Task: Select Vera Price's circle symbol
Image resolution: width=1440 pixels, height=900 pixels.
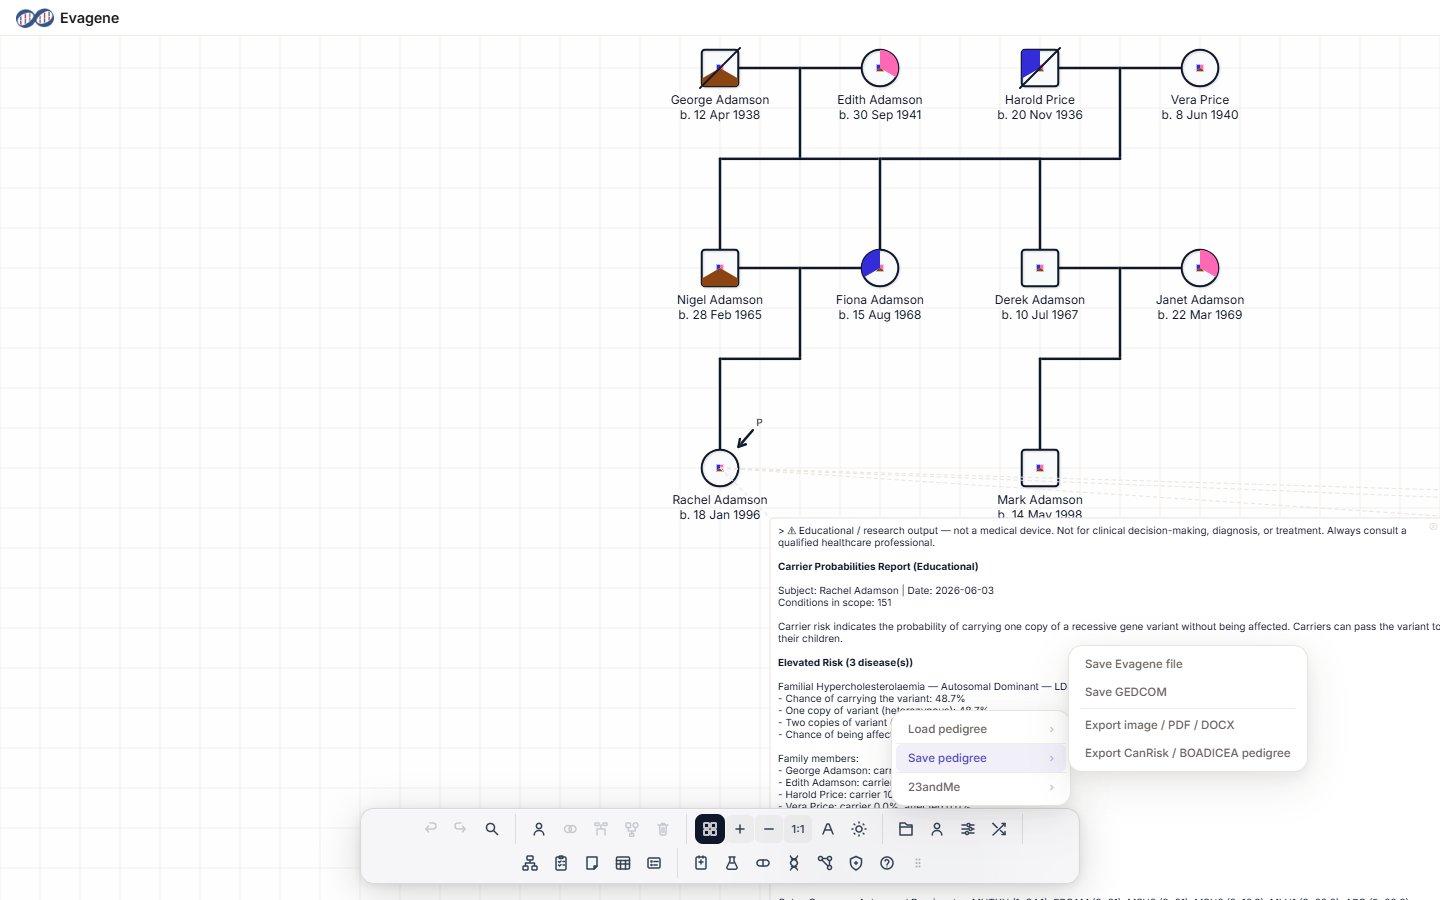Action: tap(1200, 68)
